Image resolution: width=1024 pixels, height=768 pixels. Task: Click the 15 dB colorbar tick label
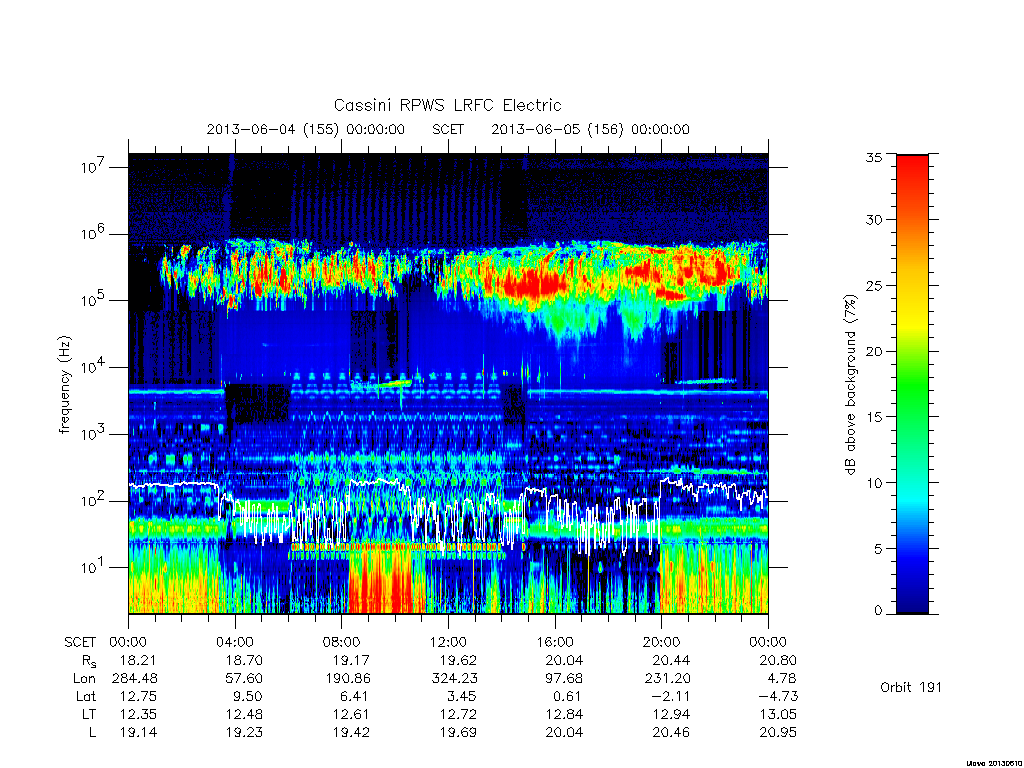tap(874, 417)
